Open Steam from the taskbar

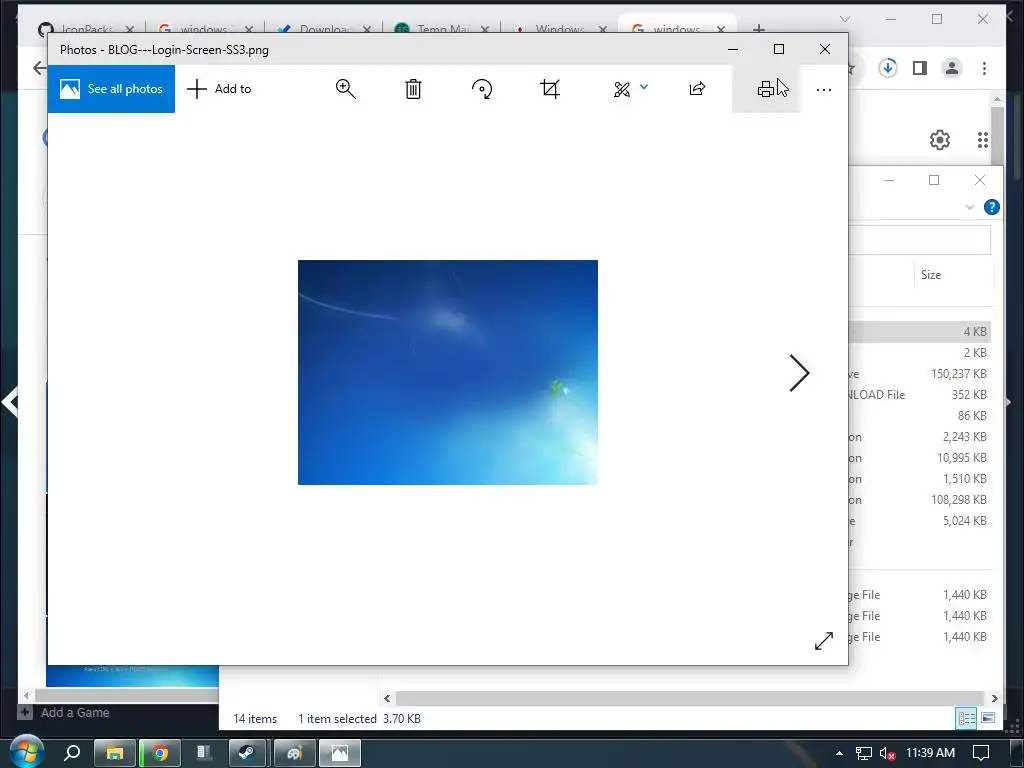247,753
